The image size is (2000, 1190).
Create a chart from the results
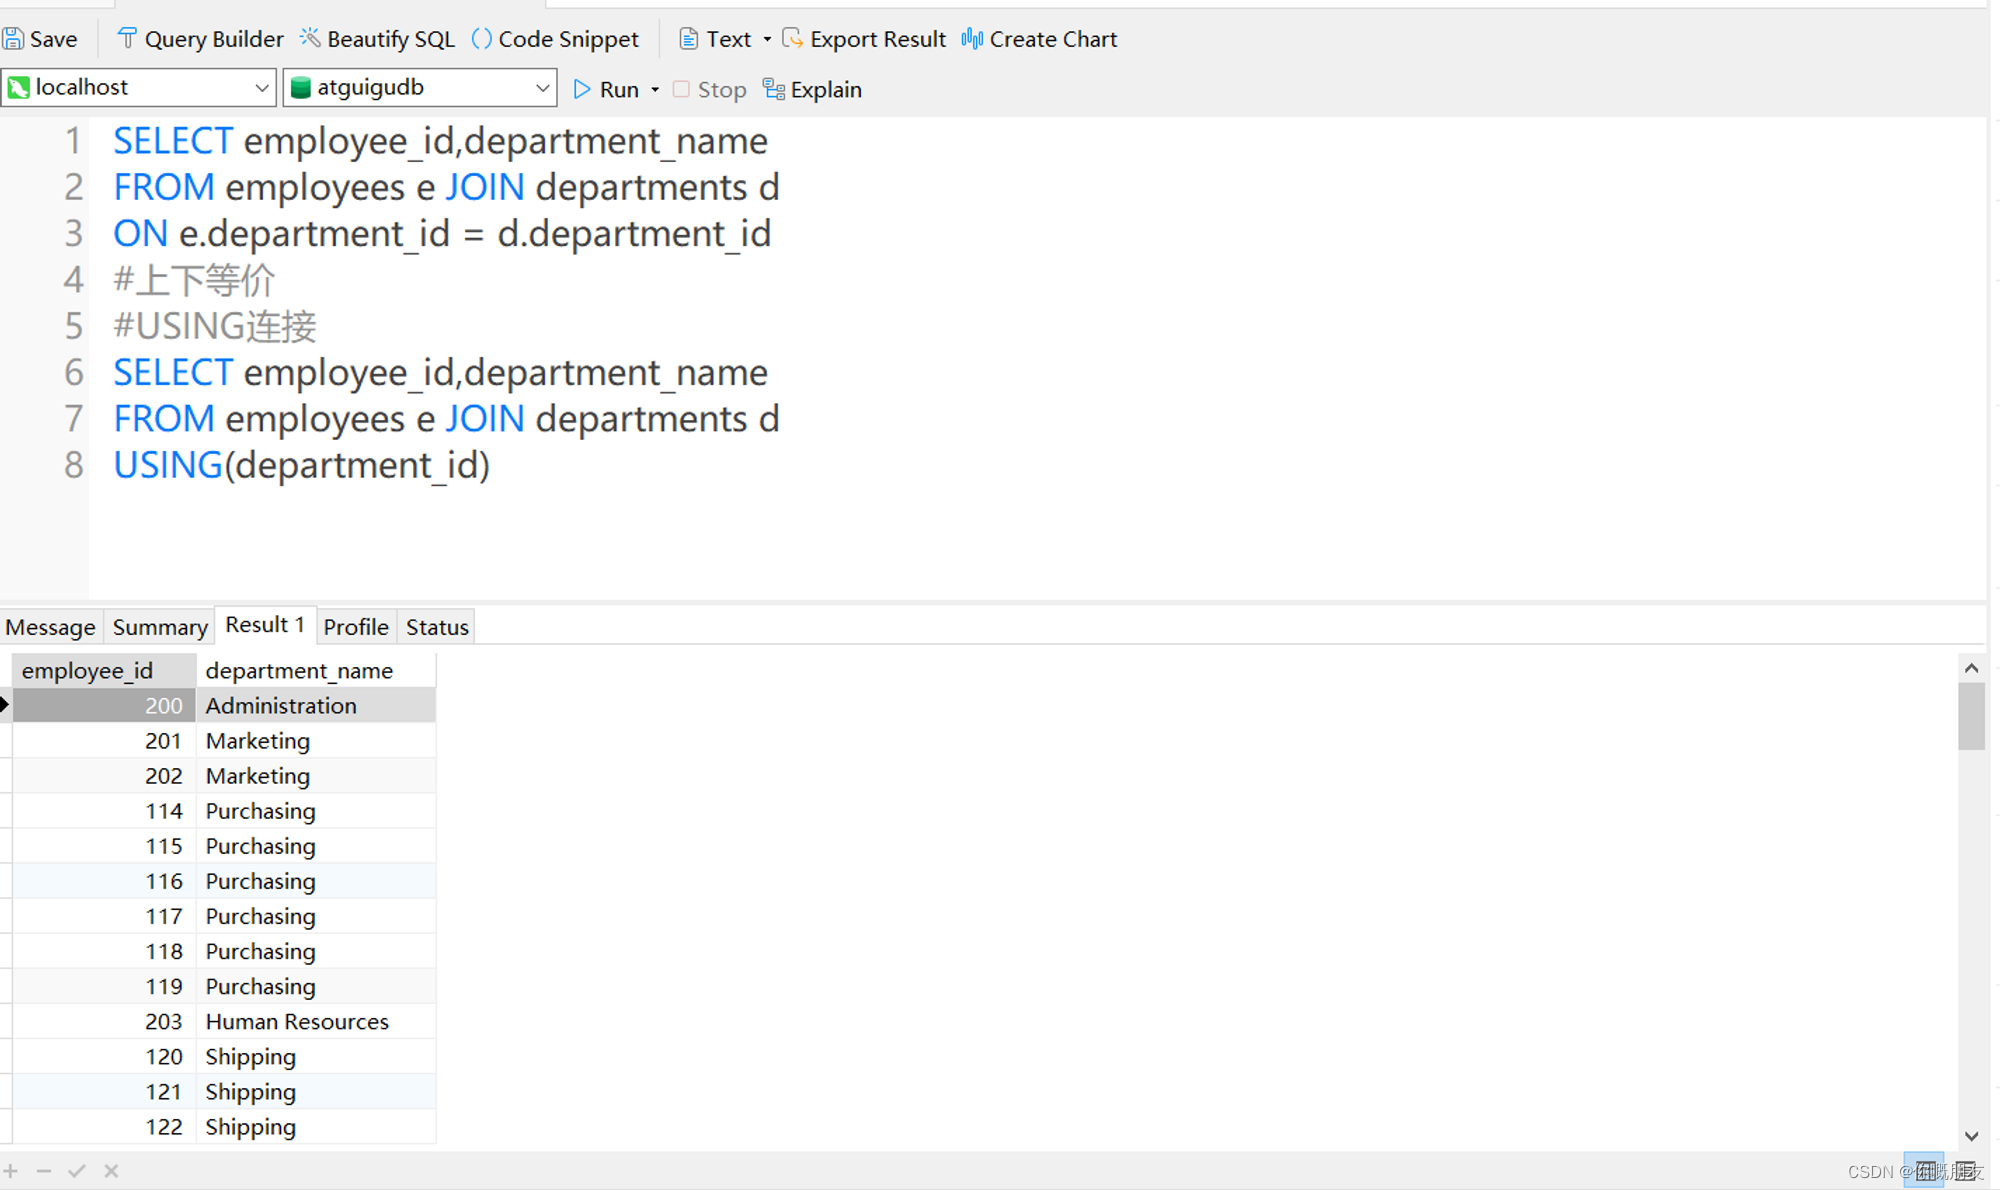[x=1039, y=38]
